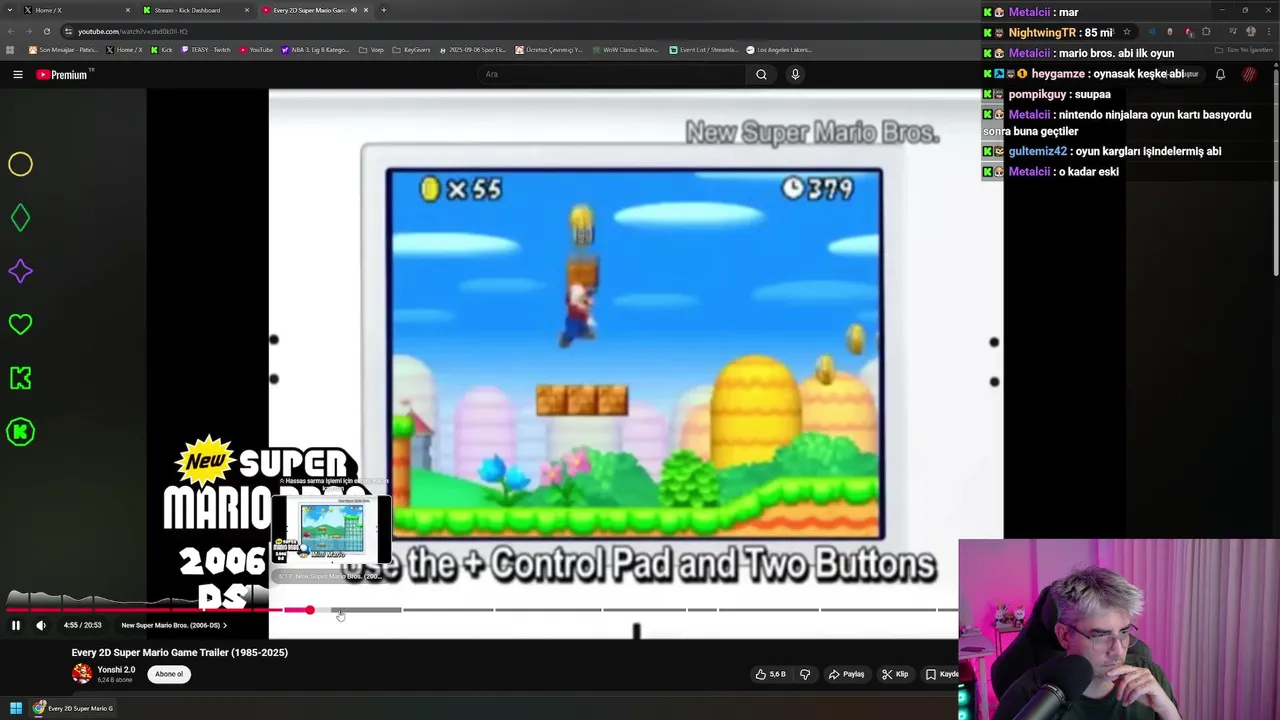This screenshot has height=720, width=1280.
Task: Open Yonshi 2.0 channel name link
Action: click(116, 670)
